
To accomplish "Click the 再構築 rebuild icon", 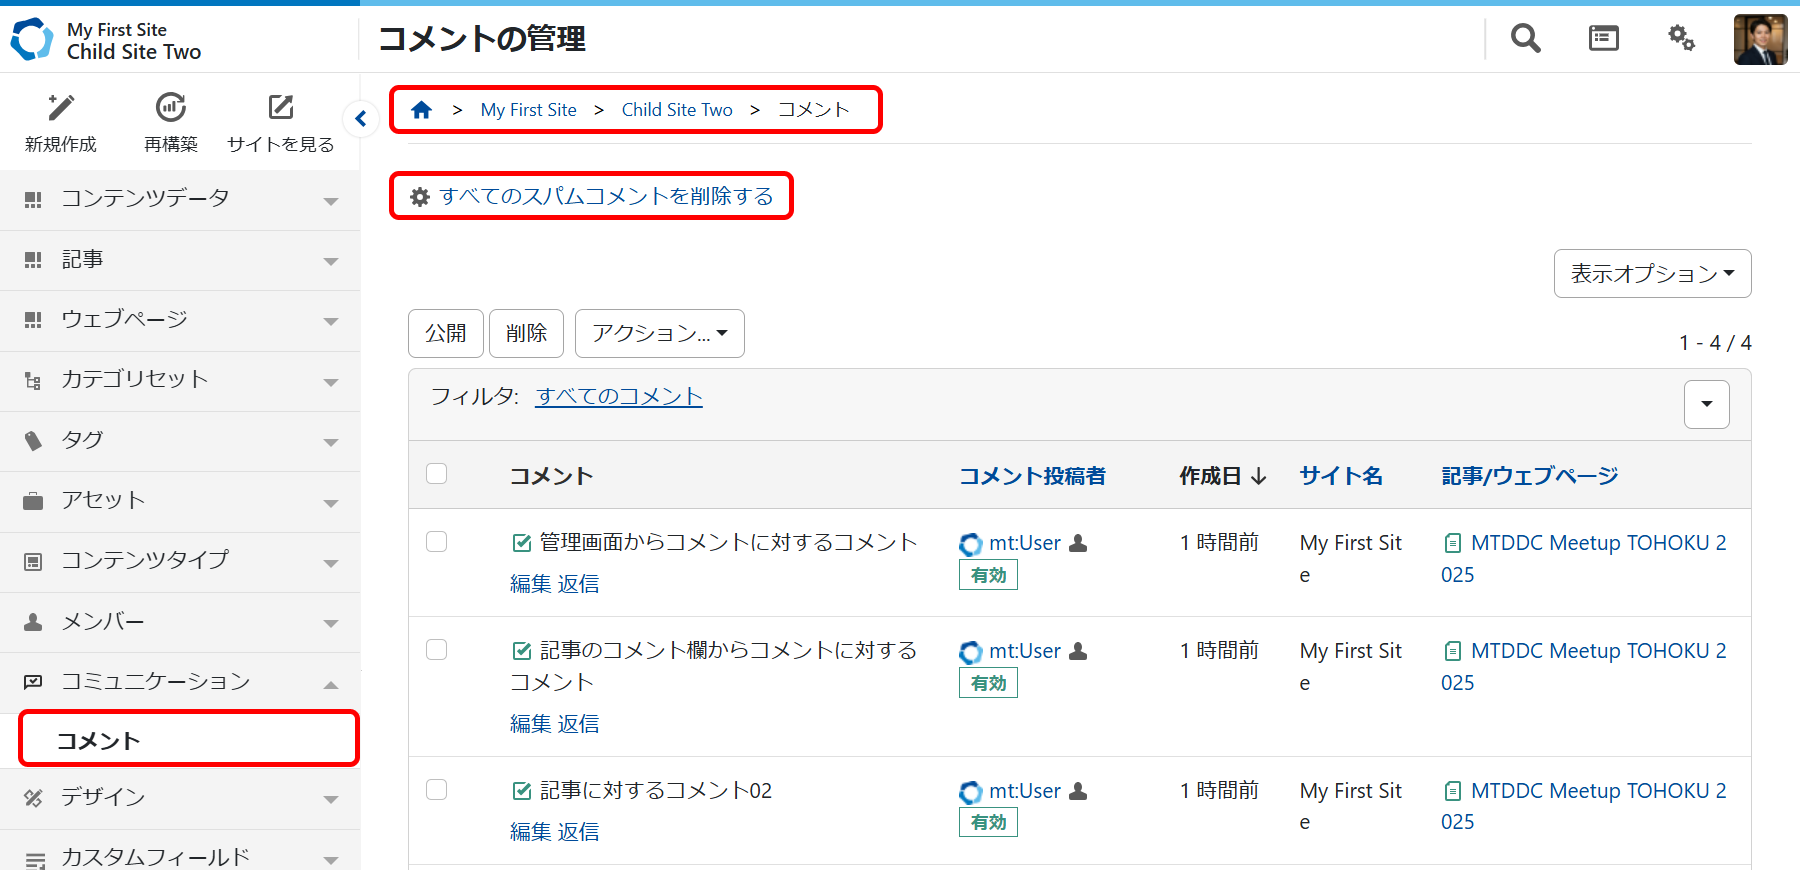I will tap(171, 108).
